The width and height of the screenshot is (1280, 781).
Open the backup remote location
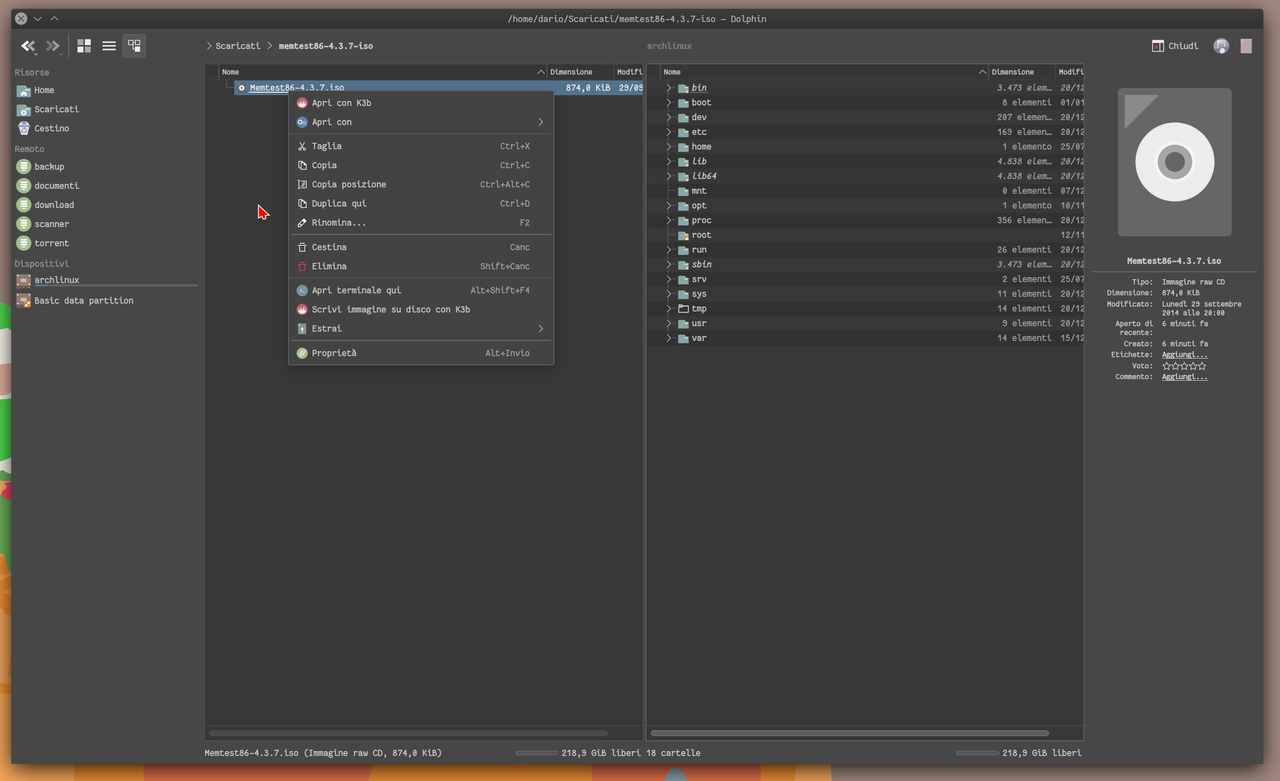click(x=49, y=167)
